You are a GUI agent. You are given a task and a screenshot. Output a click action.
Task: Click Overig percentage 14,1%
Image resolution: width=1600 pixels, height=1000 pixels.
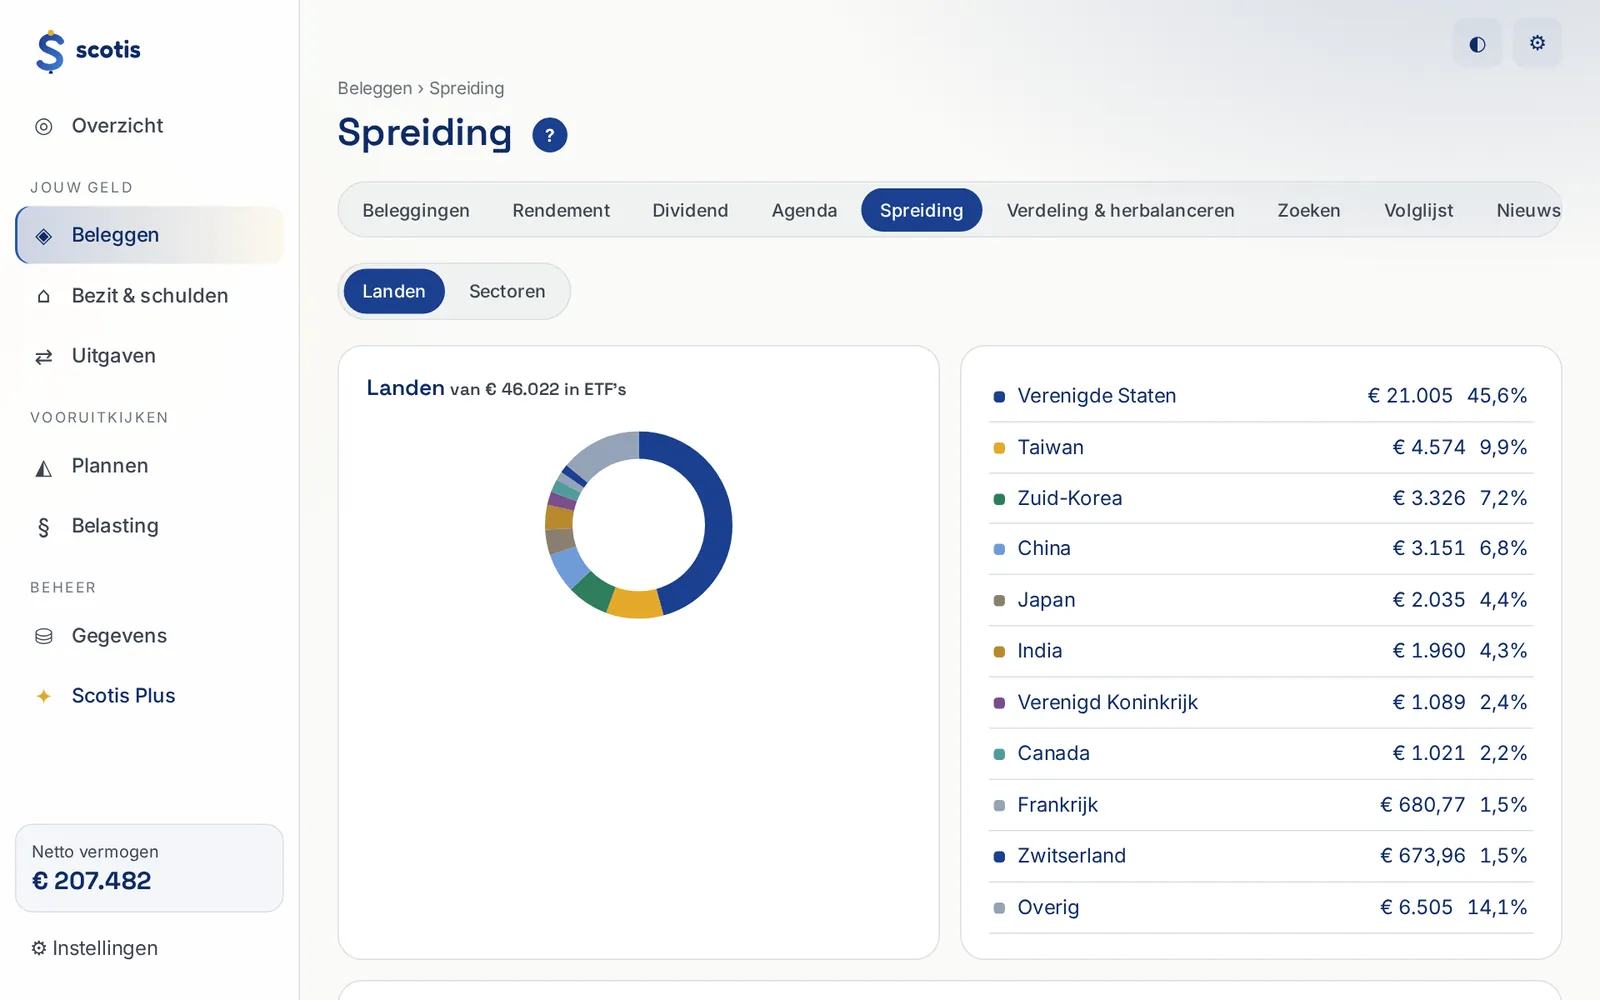[1497, 907]
